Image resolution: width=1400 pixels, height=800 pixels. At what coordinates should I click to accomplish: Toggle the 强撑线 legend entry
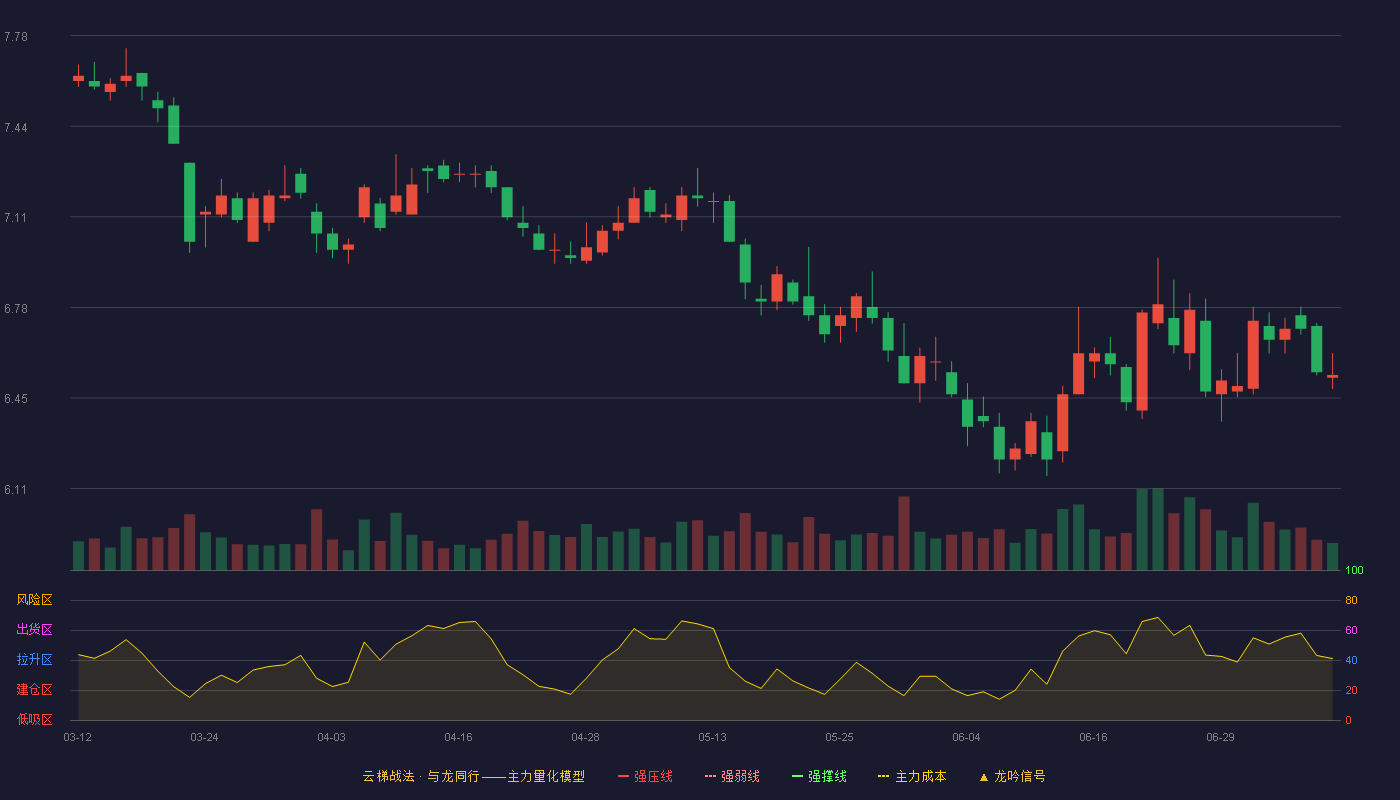819,776
